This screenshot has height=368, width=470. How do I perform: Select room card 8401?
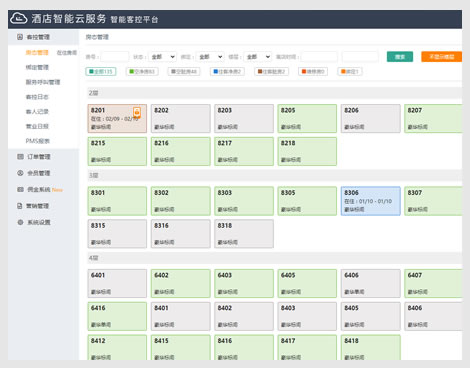click(180, 316)
